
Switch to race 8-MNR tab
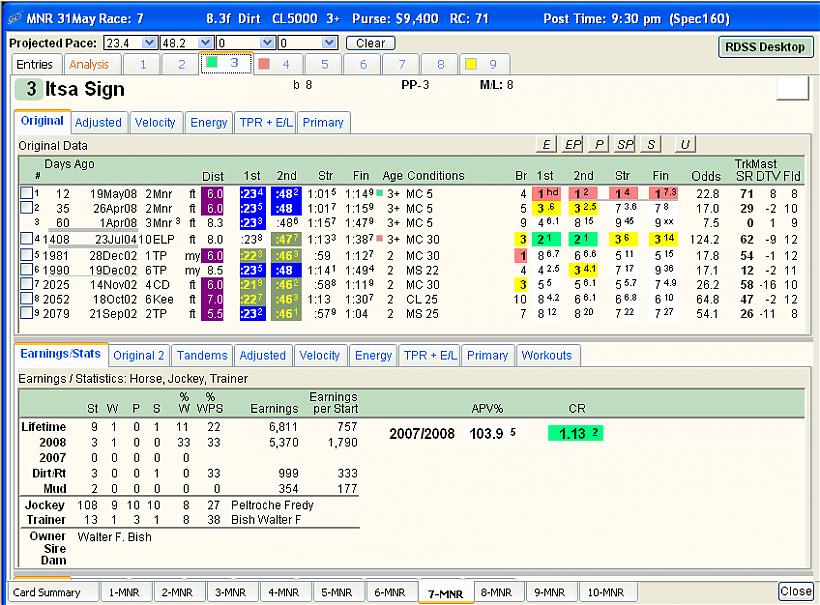click(496, 592)
